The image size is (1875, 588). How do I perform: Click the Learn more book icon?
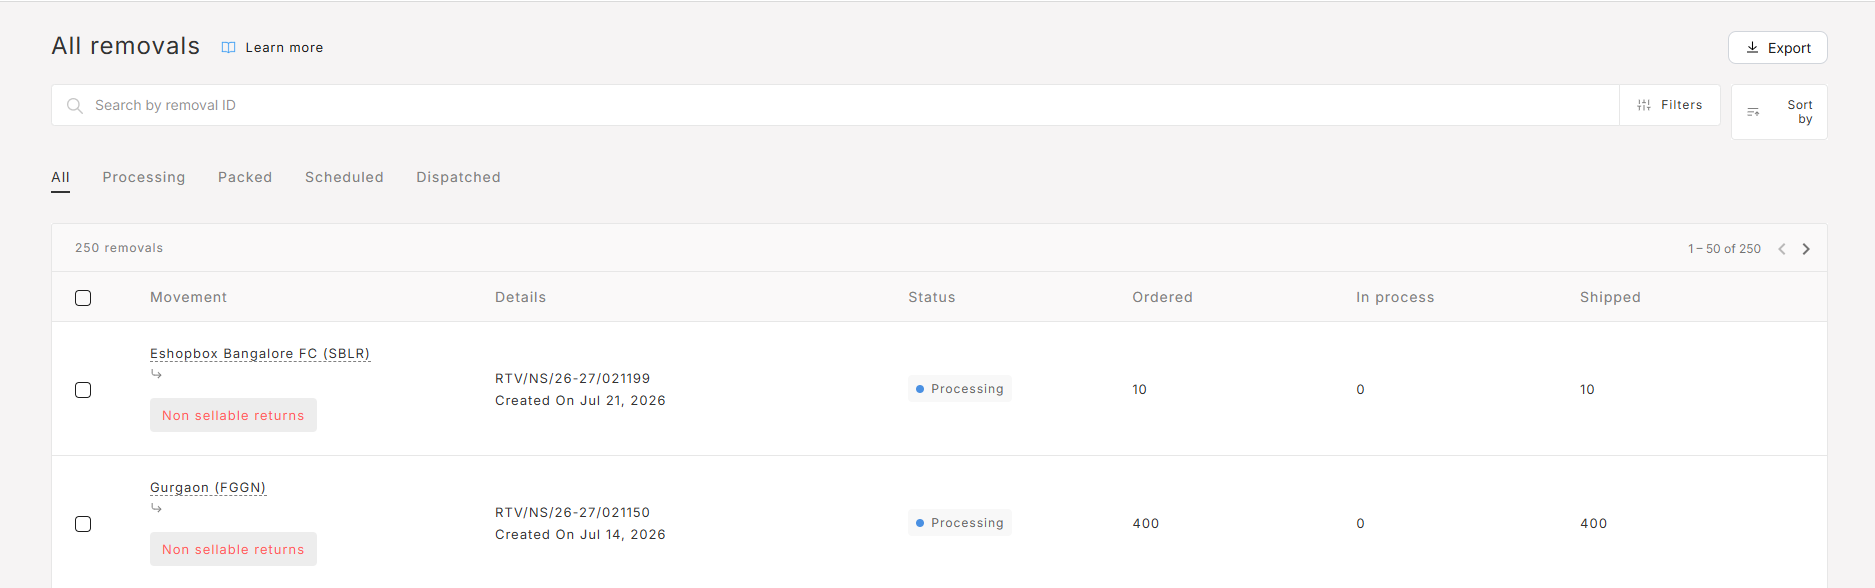pos(228,48)
